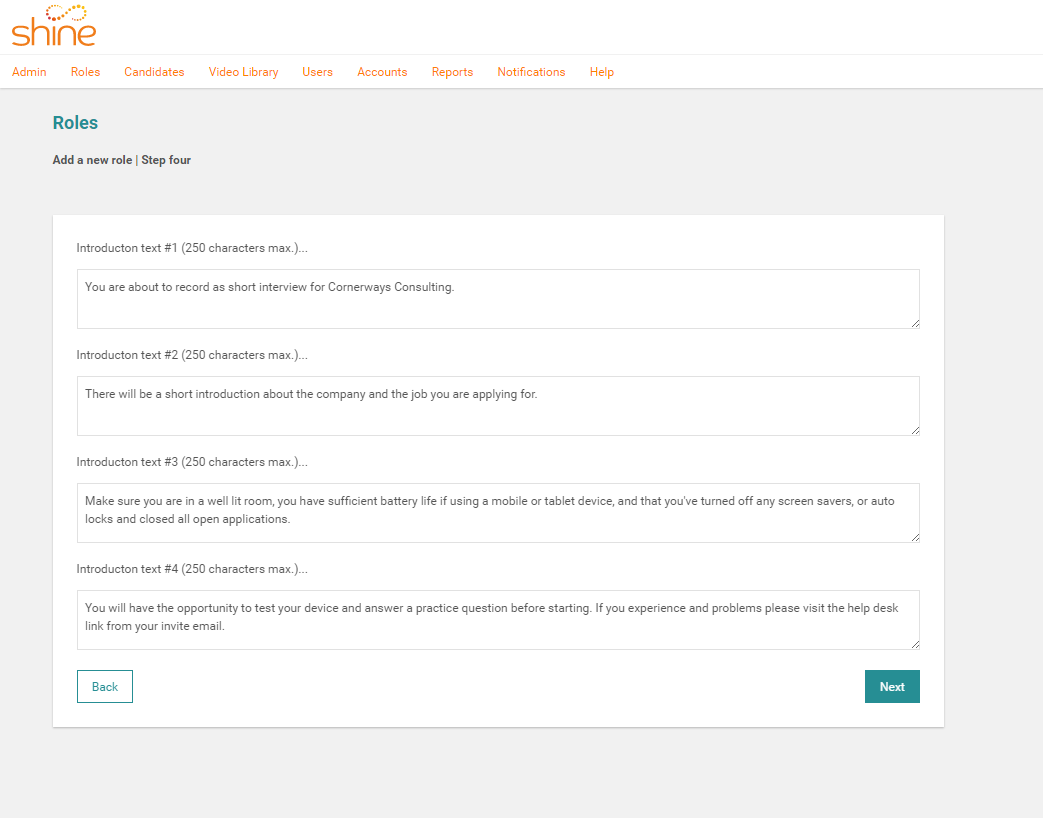Viewport: 1043px width, 818px height.
Task: Focus the Introduction text #2 textarea
Action: tap(497, 405)
